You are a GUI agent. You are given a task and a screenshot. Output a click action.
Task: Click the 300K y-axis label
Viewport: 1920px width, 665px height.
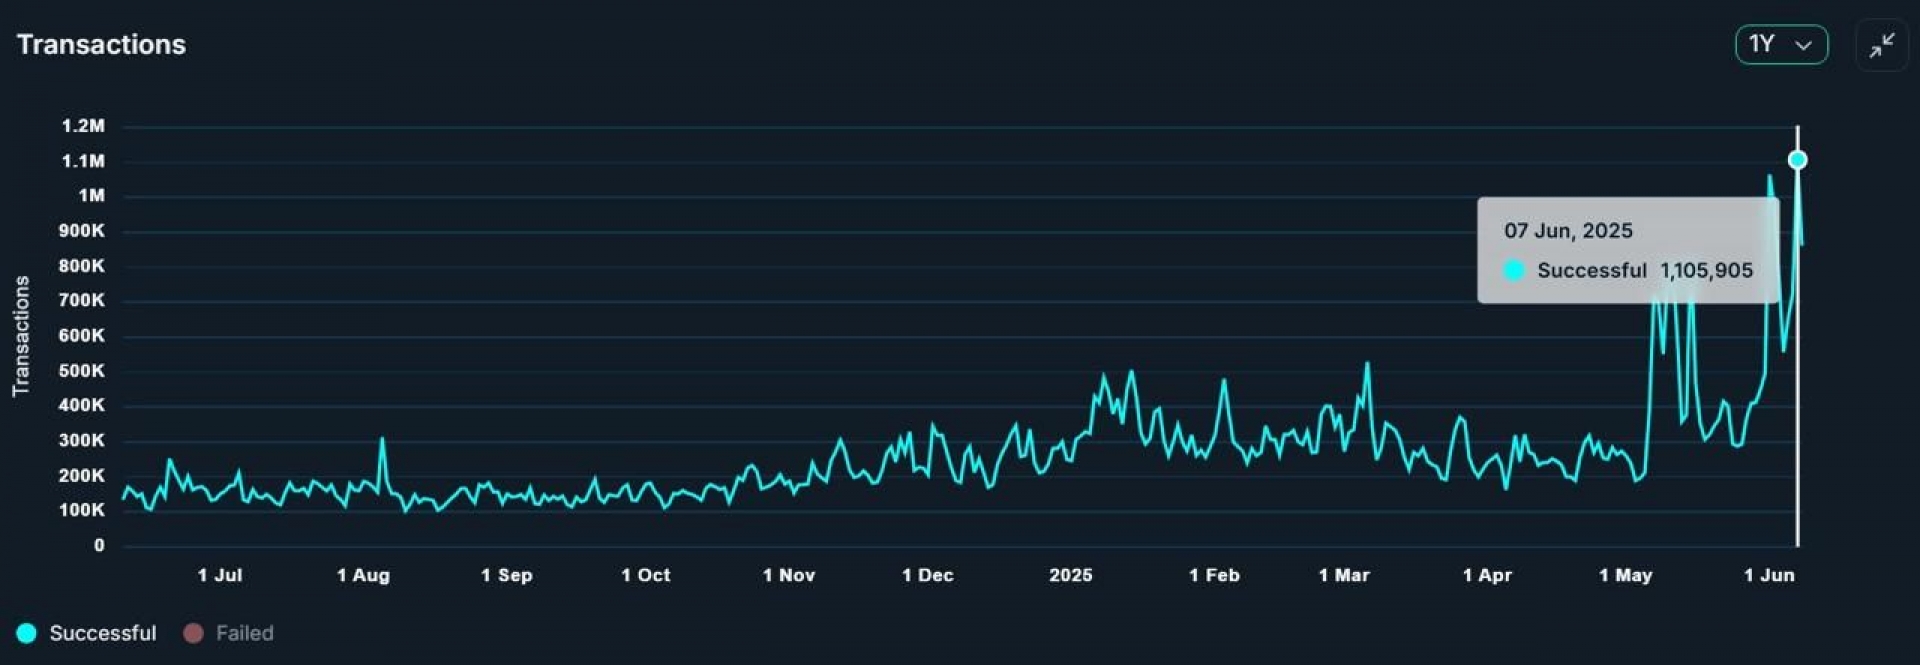(x=81, y=440)
